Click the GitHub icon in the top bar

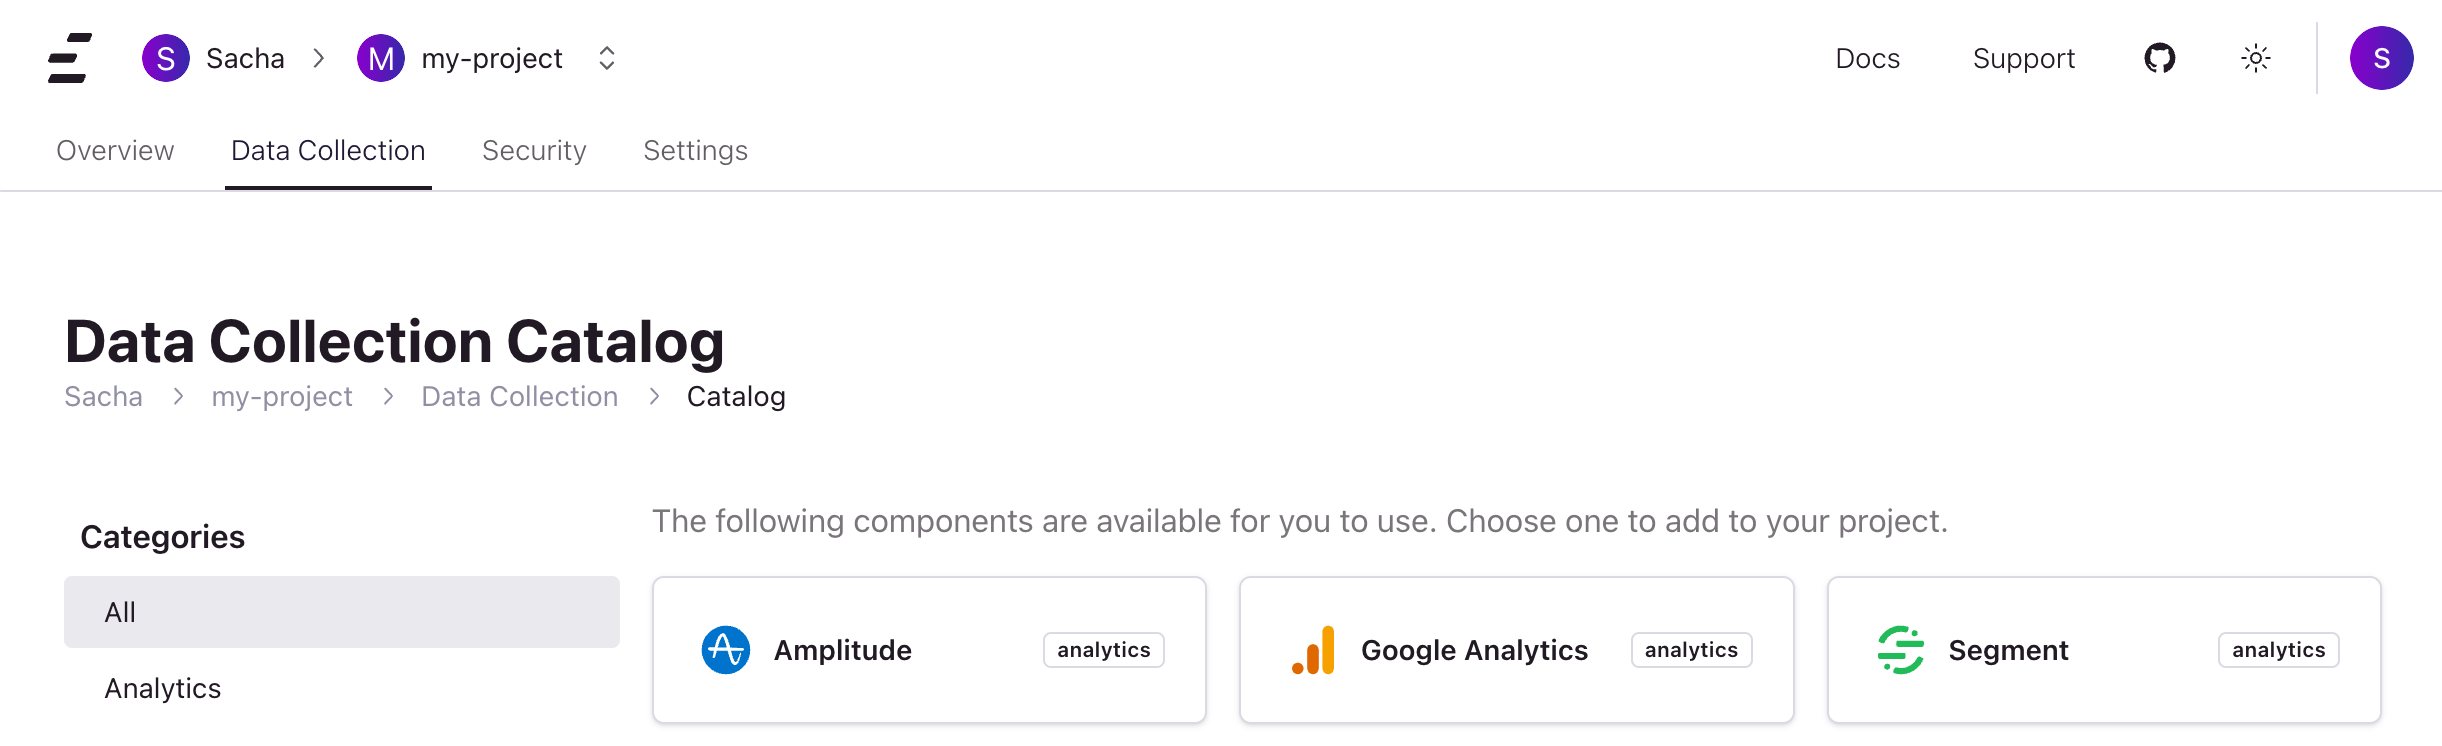pos(2160,58)
